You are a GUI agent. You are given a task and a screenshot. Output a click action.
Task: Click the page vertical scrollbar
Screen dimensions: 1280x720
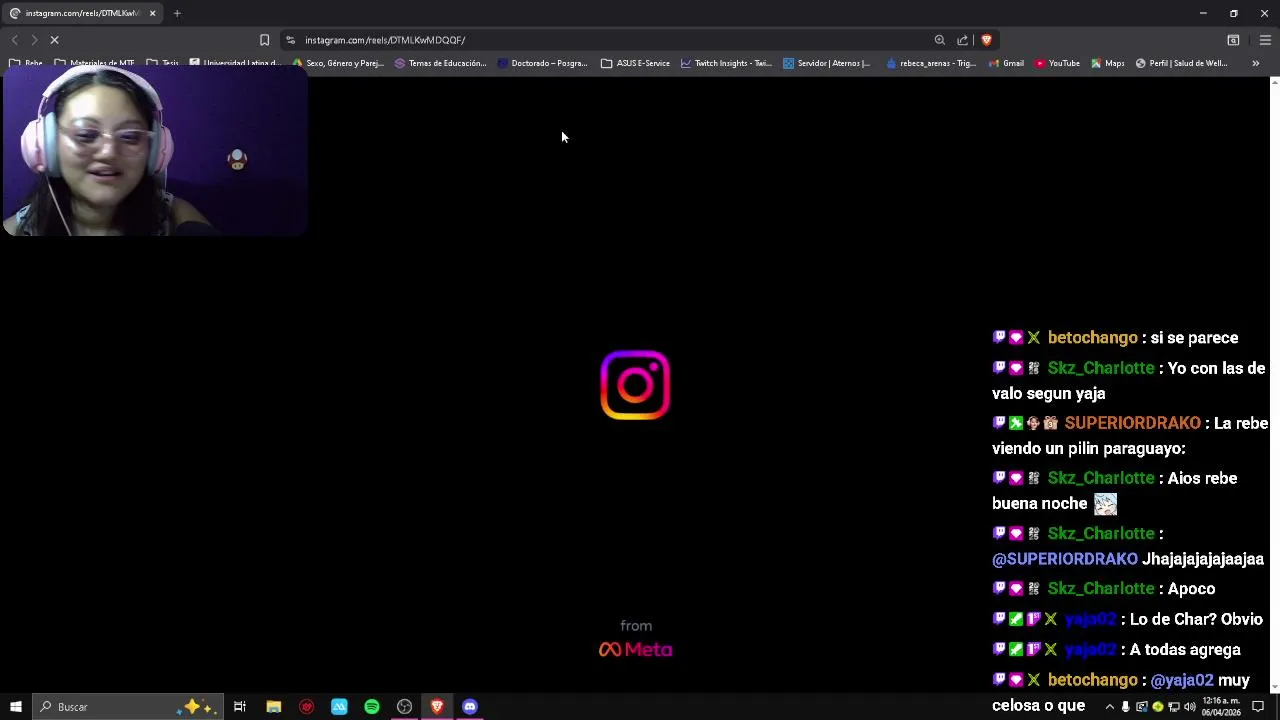pyautogui.click(x=1274, y=385)
